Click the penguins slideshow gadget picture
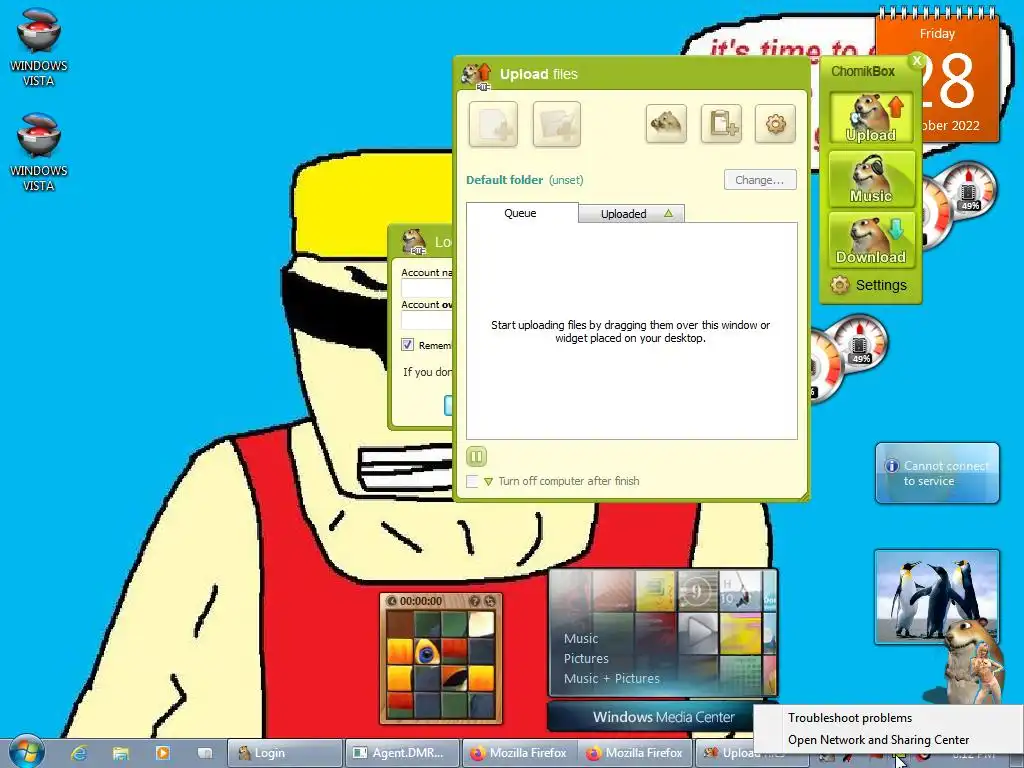 [936, 596]
